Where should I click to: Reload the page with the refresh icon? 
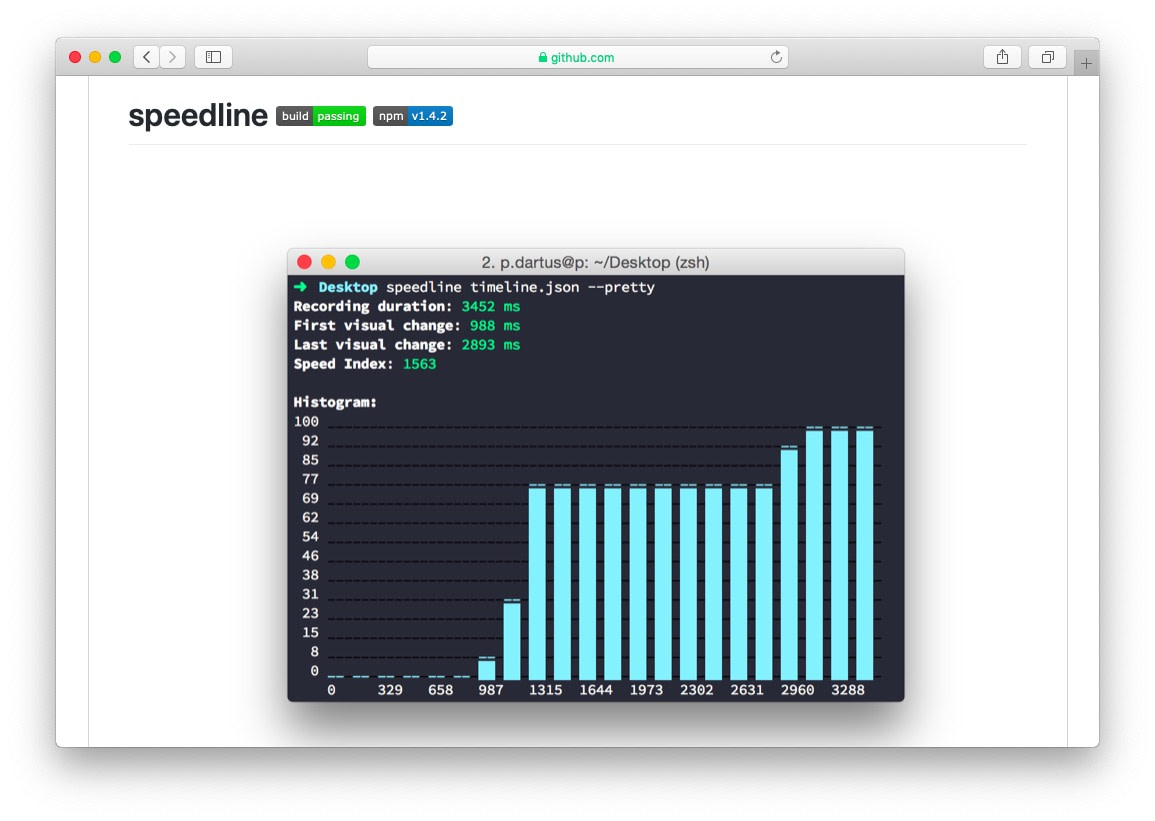click(776, 57)
